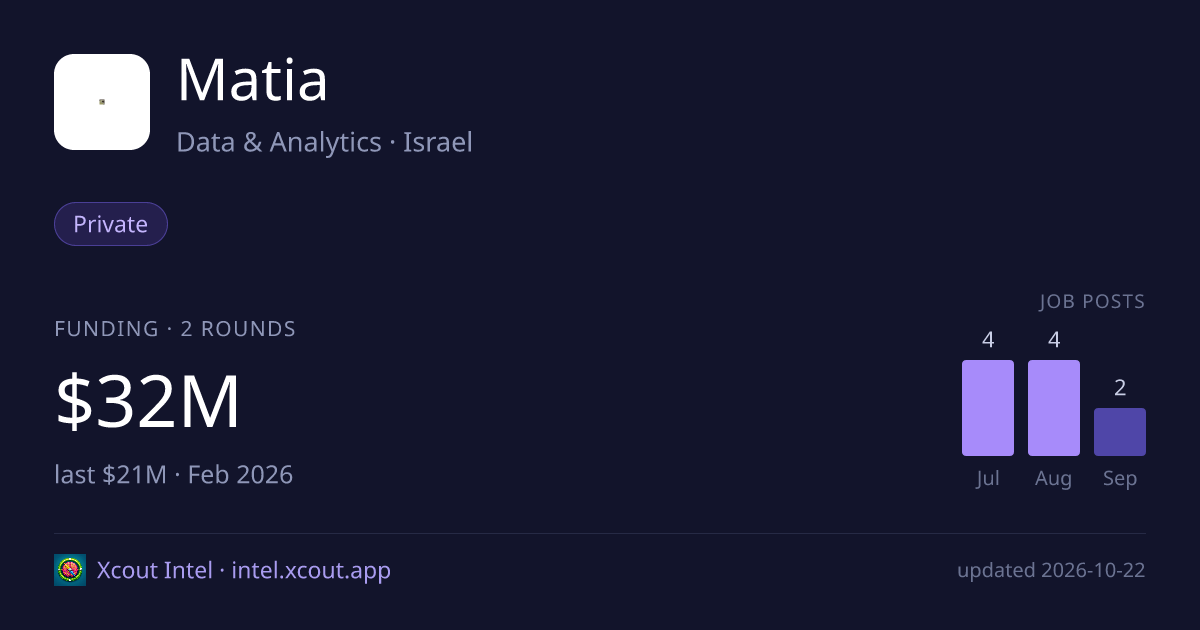The image size is (1200, 630).
Task: Select the August job posts bar
Action: click(1054, 408)
